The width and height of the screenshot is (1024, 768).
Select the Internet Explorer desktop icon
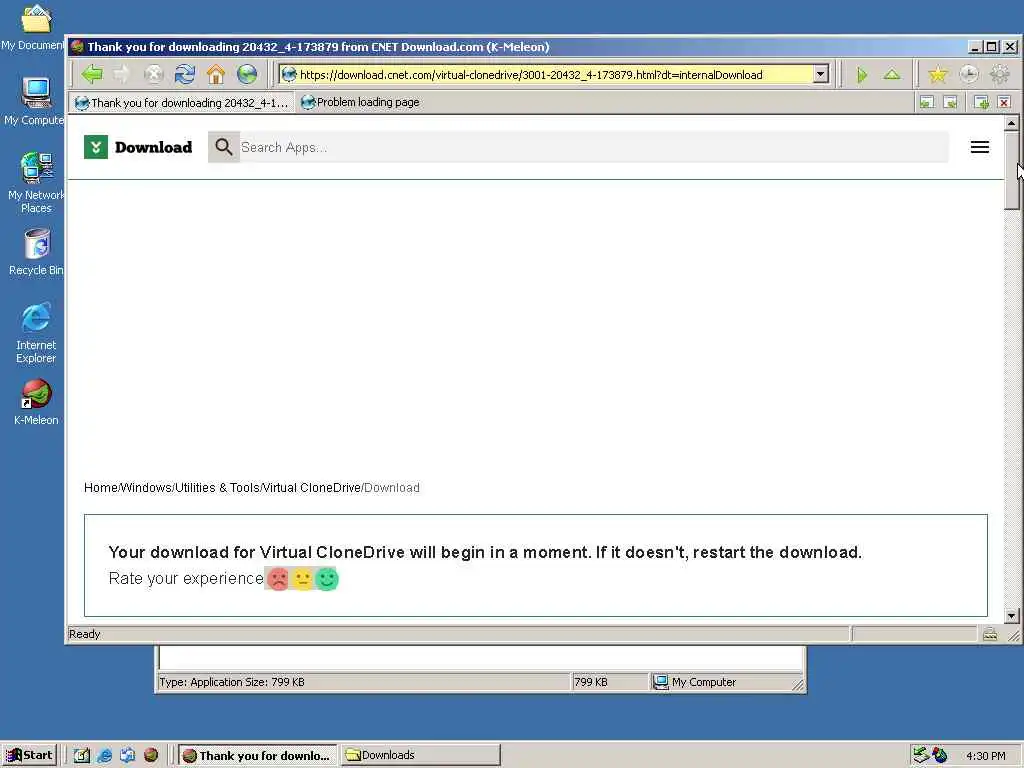[x=36, y=332]
